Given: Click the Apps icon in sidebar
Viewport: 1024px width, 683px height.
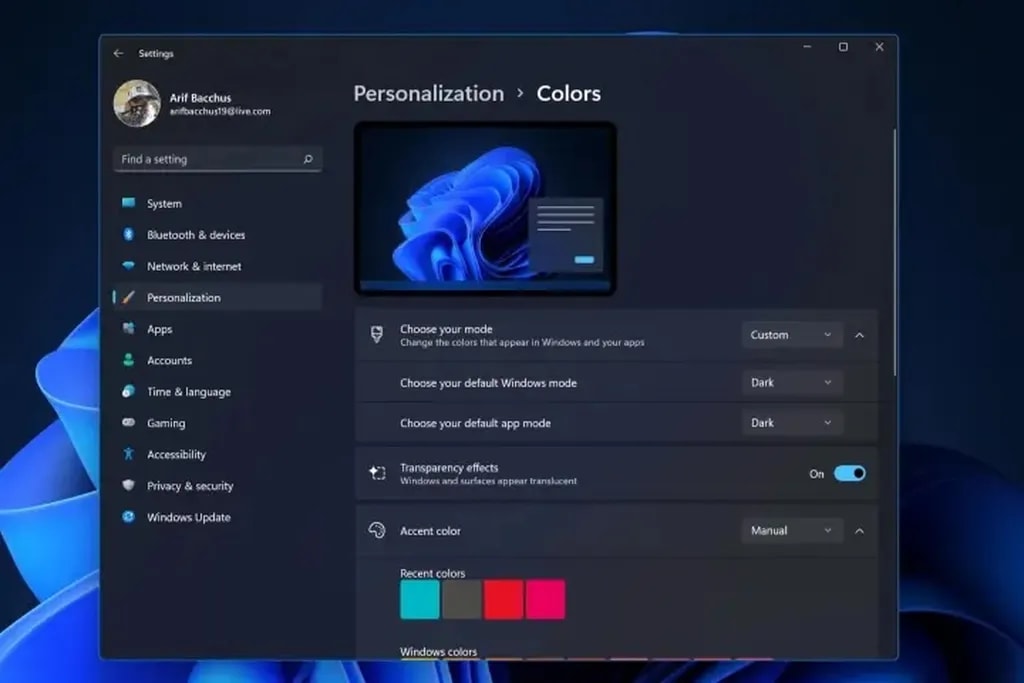Looking at the screenshot, I should (x=128, y=329).
